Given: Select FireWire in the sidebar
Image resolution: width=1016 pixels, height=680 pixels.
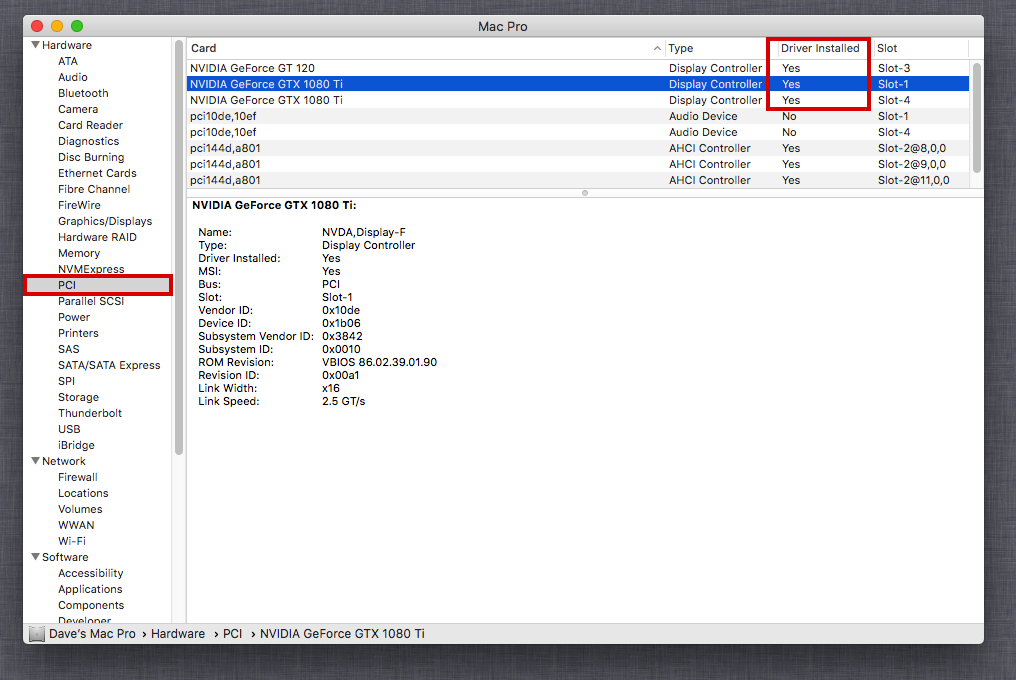Looking at the screenshot, I should coord(79,205).
